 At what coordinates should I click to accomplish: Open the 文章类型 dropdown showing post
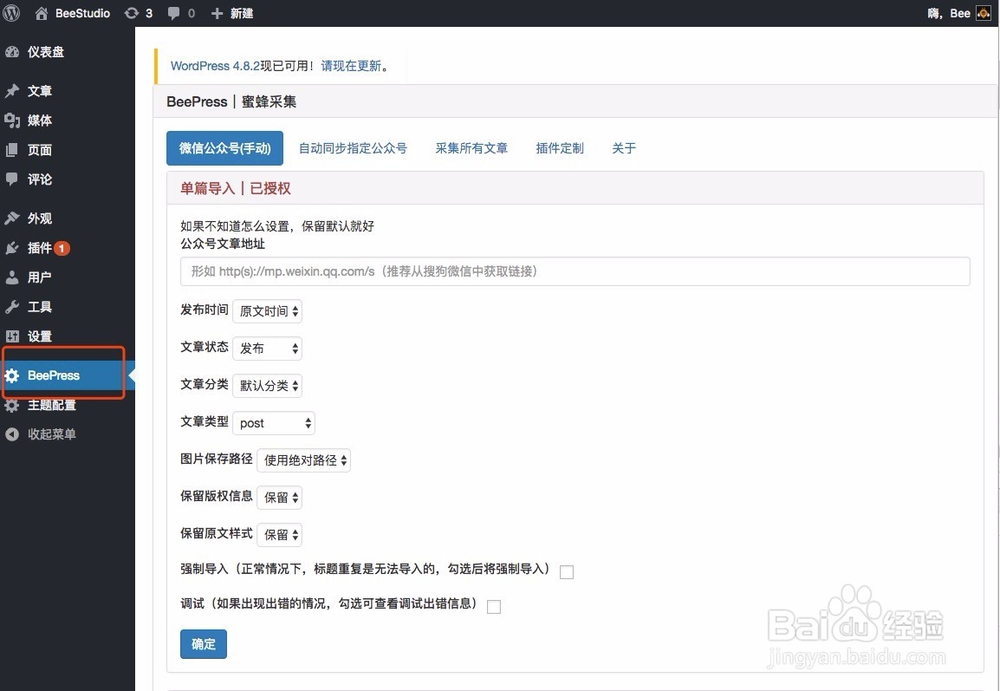[x=273, y=422]
